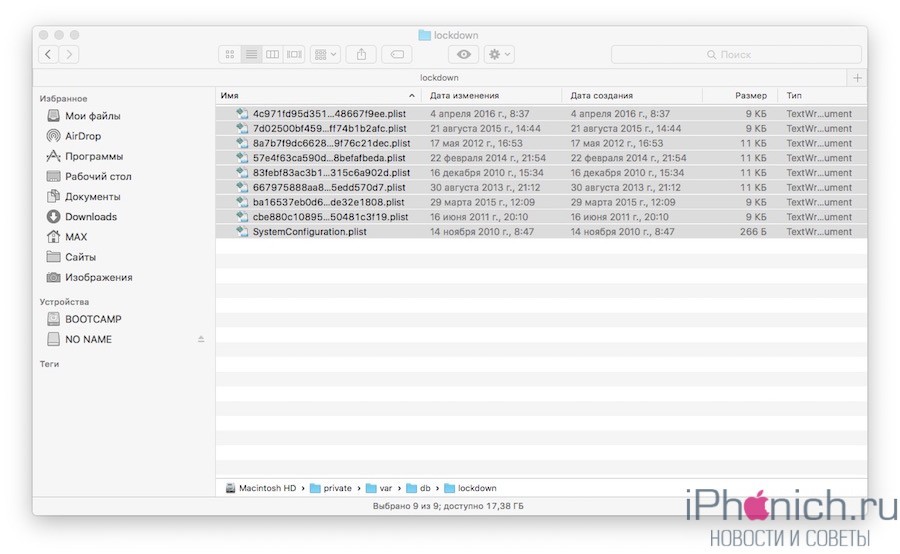The height and width of the screenshot is (554, 900).
Task: Open the private folder in path bar
Action: pyautogui.click(x=337, y=488)
